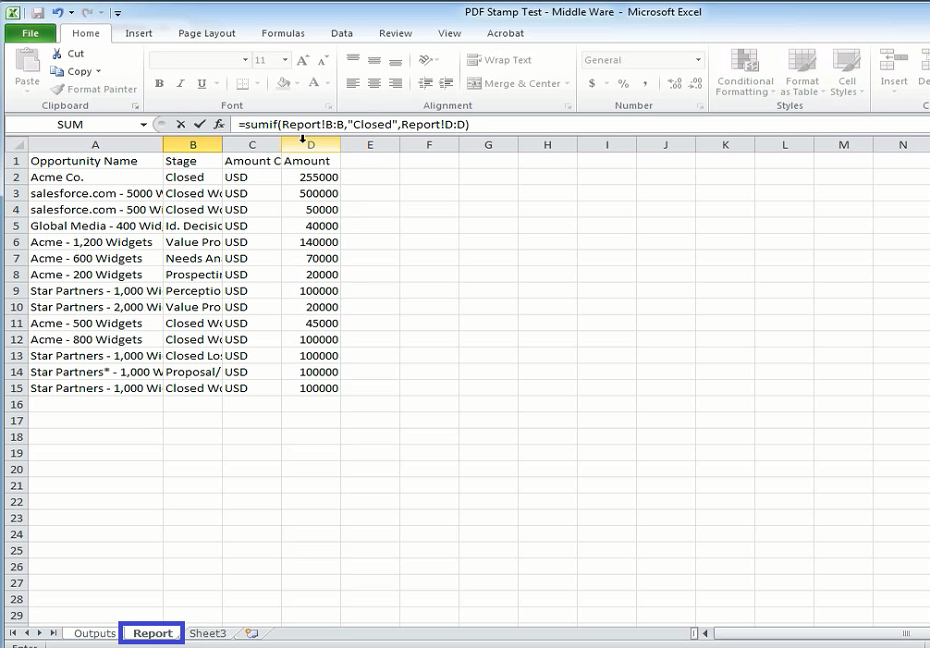Screen dimensions: 930x648
Task: Toggle Bold formatting
Action: point(159,84)
